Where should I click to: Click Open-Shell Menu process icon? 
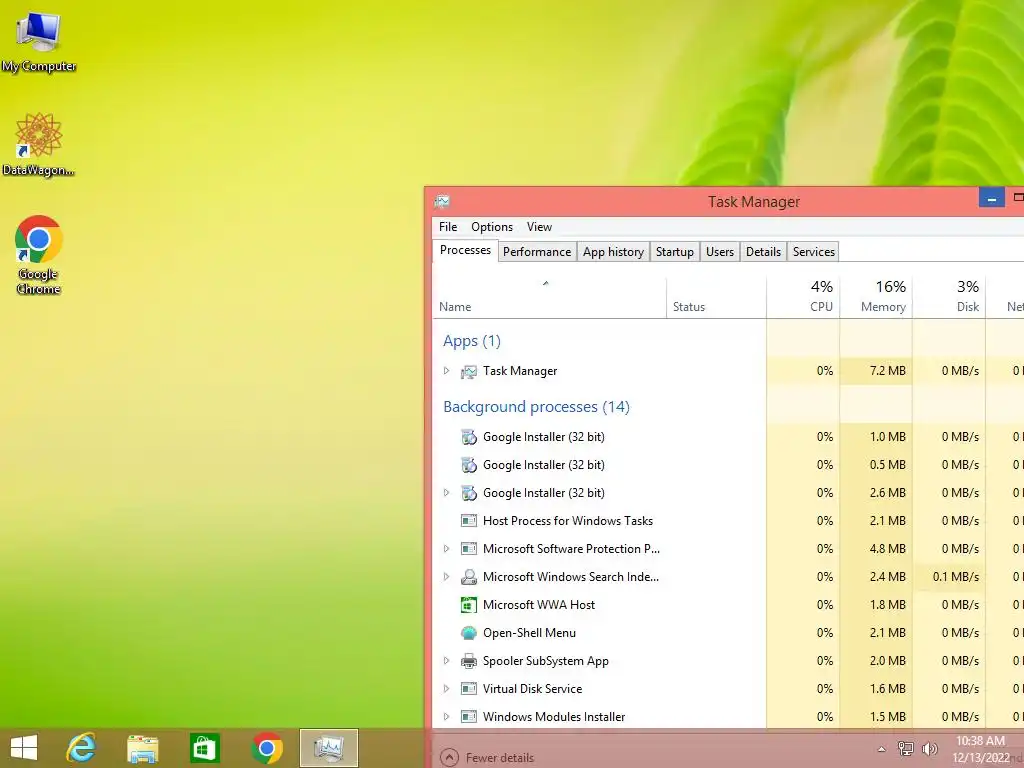pyautogui.click(x=468, y=633)
